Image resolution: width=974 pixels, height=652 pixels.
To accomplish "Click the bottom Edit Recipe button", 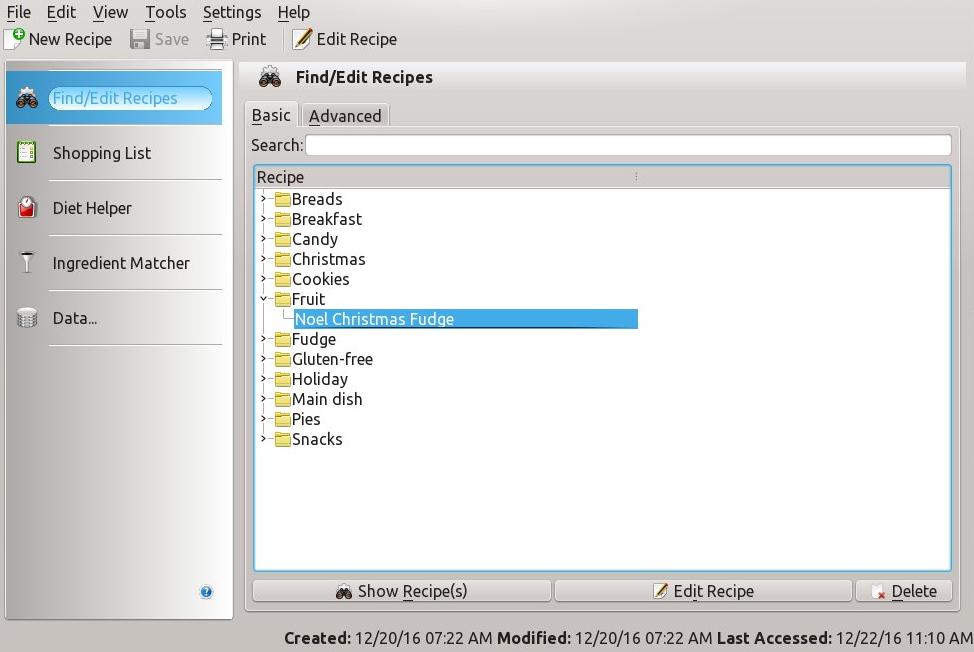I will tap(703, 591).
